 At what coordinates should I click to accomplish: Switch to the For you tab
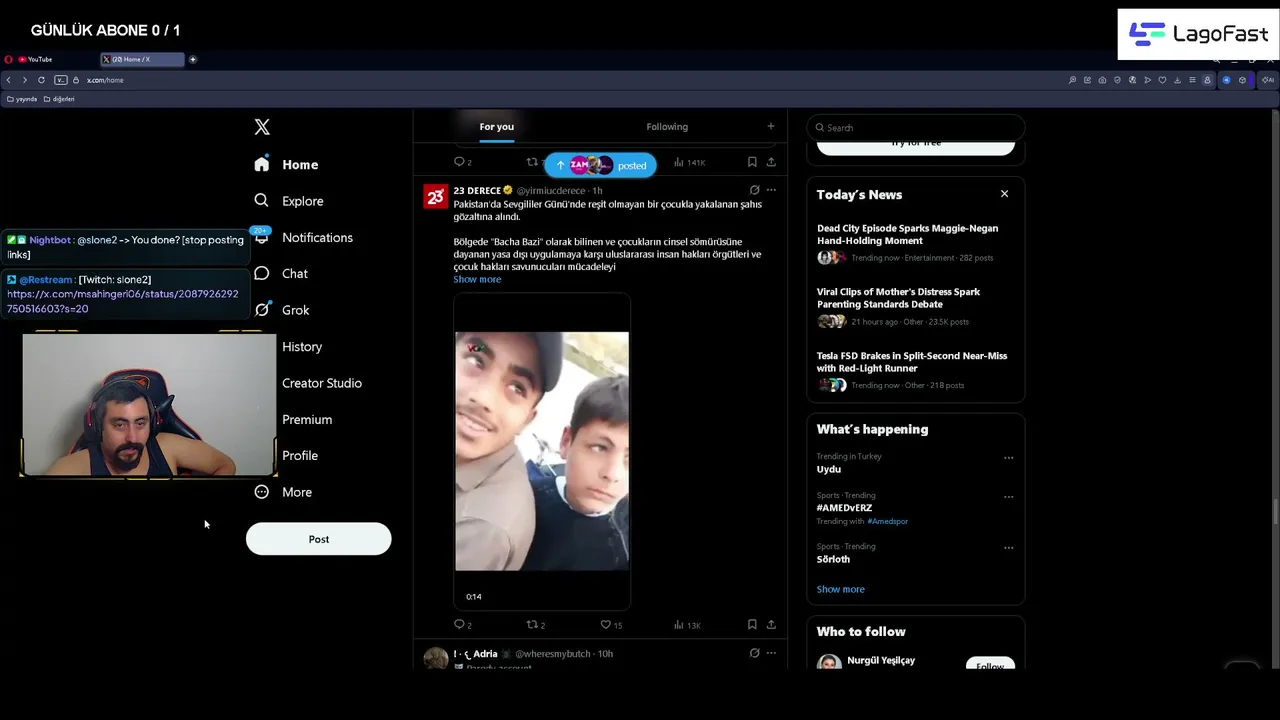(496, 127)
